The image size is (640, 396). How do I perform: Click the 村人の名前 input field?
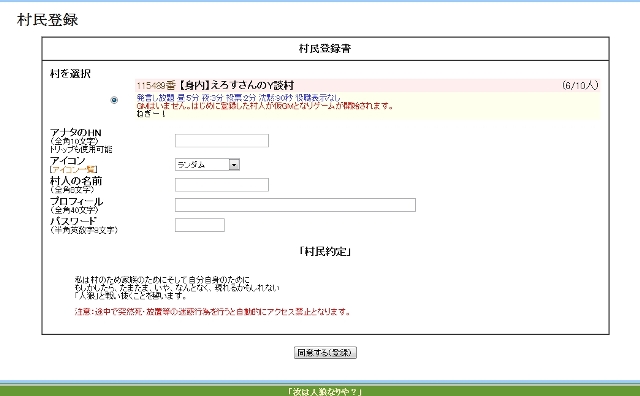(222, 185)
